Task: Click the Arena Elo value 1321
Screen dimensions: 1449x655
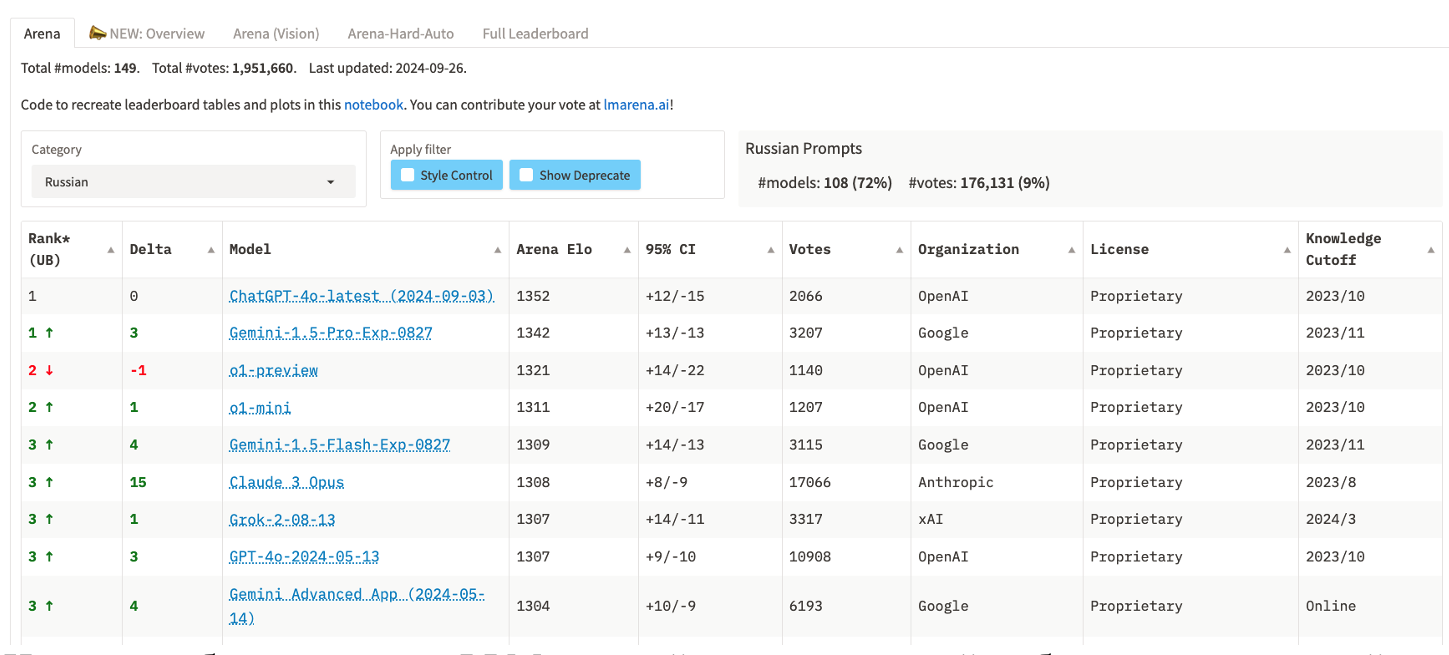Action: 533,370
